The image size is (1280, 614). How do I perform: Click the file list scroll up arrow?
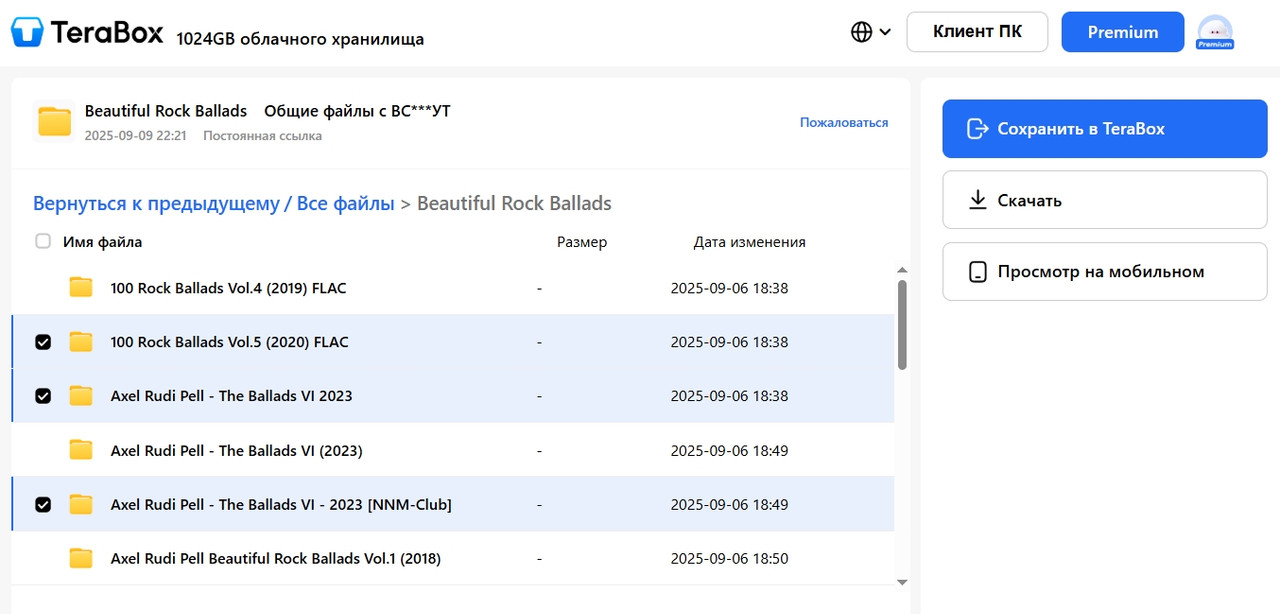pyautogui.click(x=902, y=270)
